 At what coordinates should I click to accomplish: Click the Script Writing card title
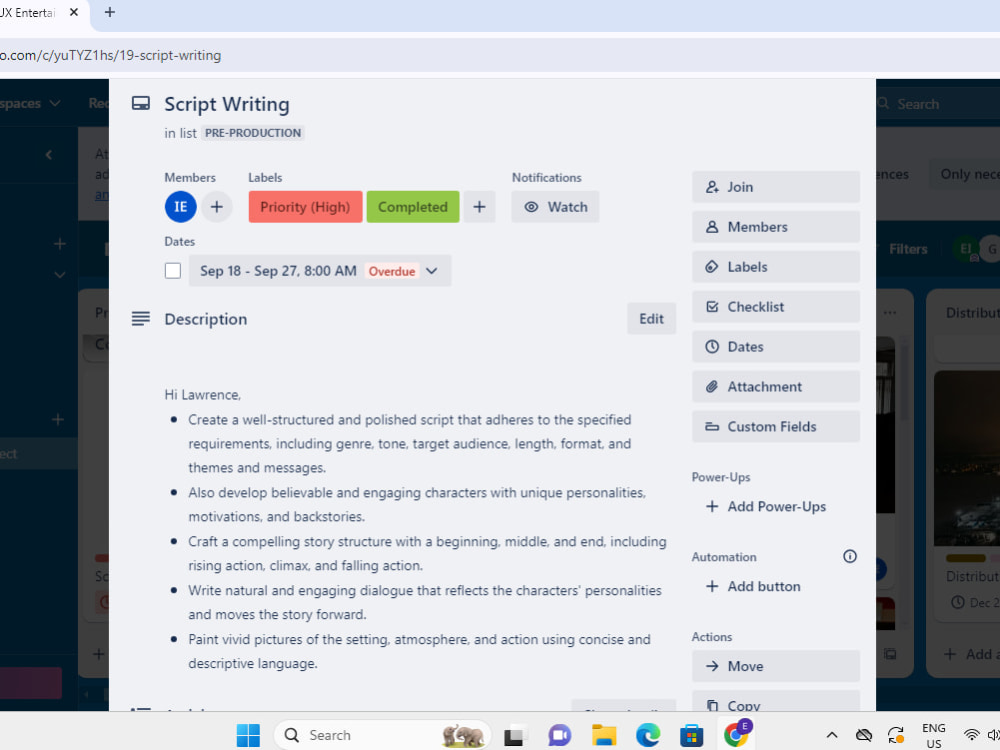click(x=227, y=104)
